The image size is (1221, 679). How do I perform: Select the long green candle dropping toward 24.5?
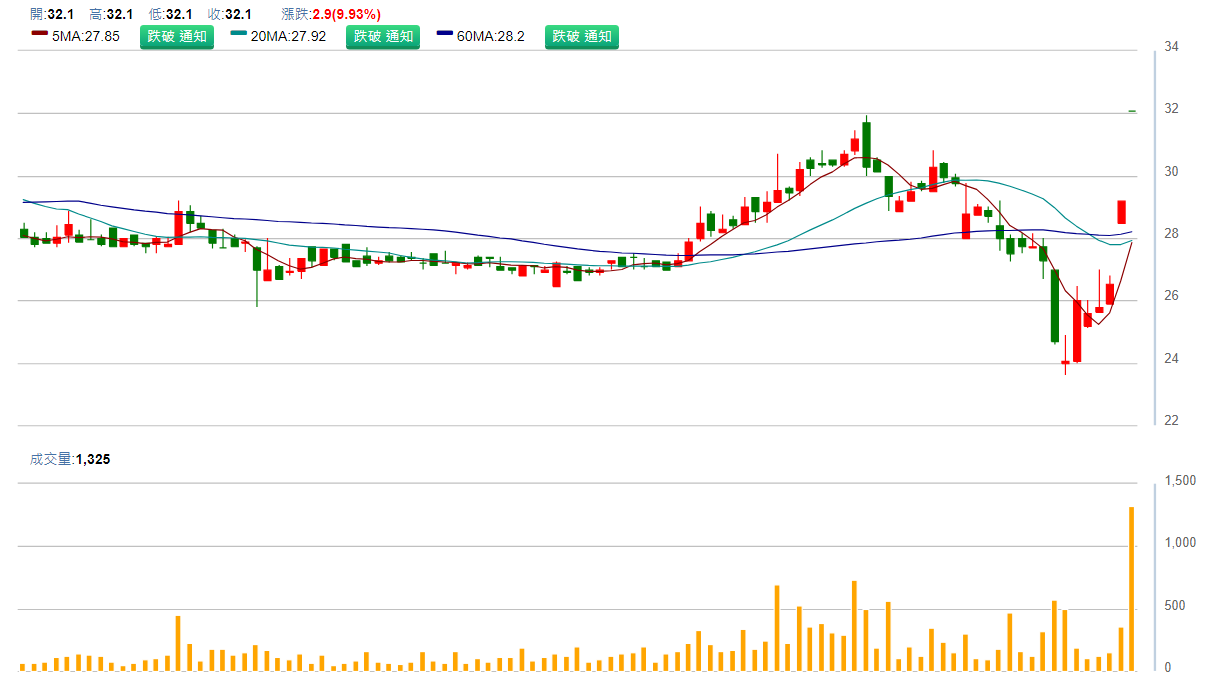[1054, 305]
